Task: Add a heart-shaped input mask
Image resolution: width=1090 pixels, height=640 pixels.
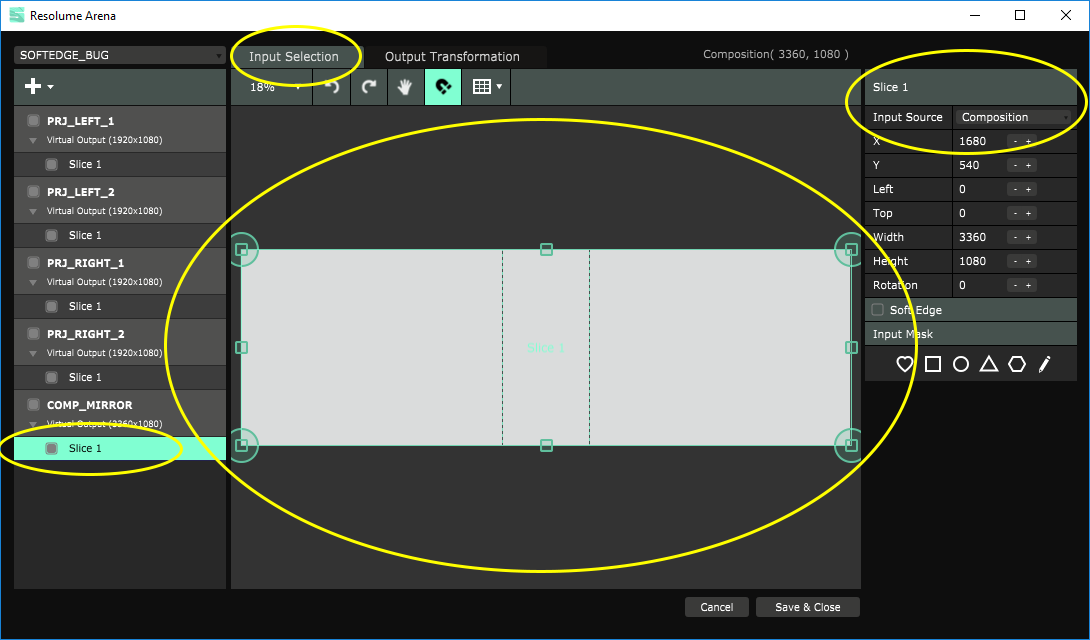Action: click(905, 365)
